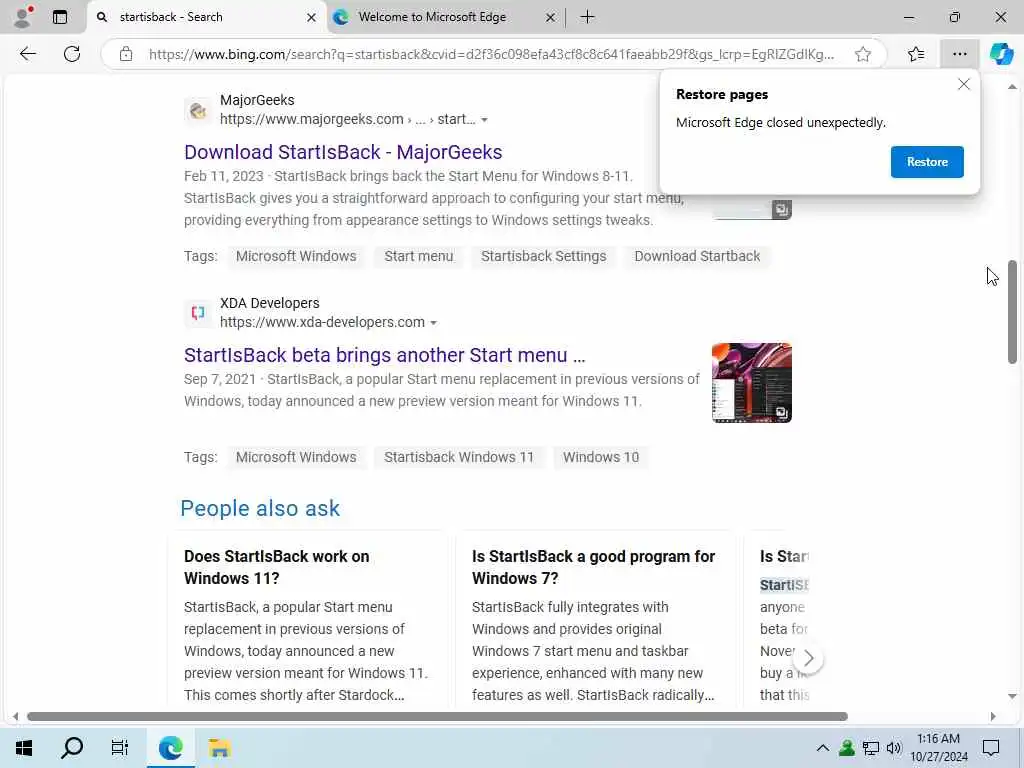
Task: Click the green user tray icon
Action: (846, 748)
